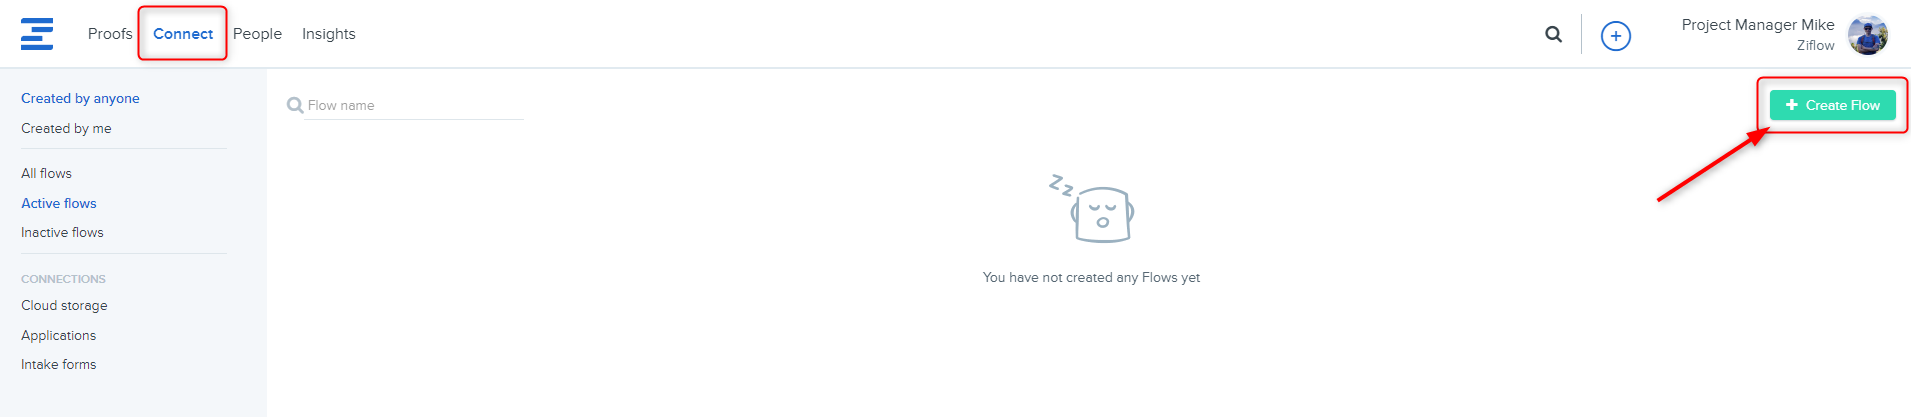
Task: Open global search magnifier icon
Action: point(1553,34)
